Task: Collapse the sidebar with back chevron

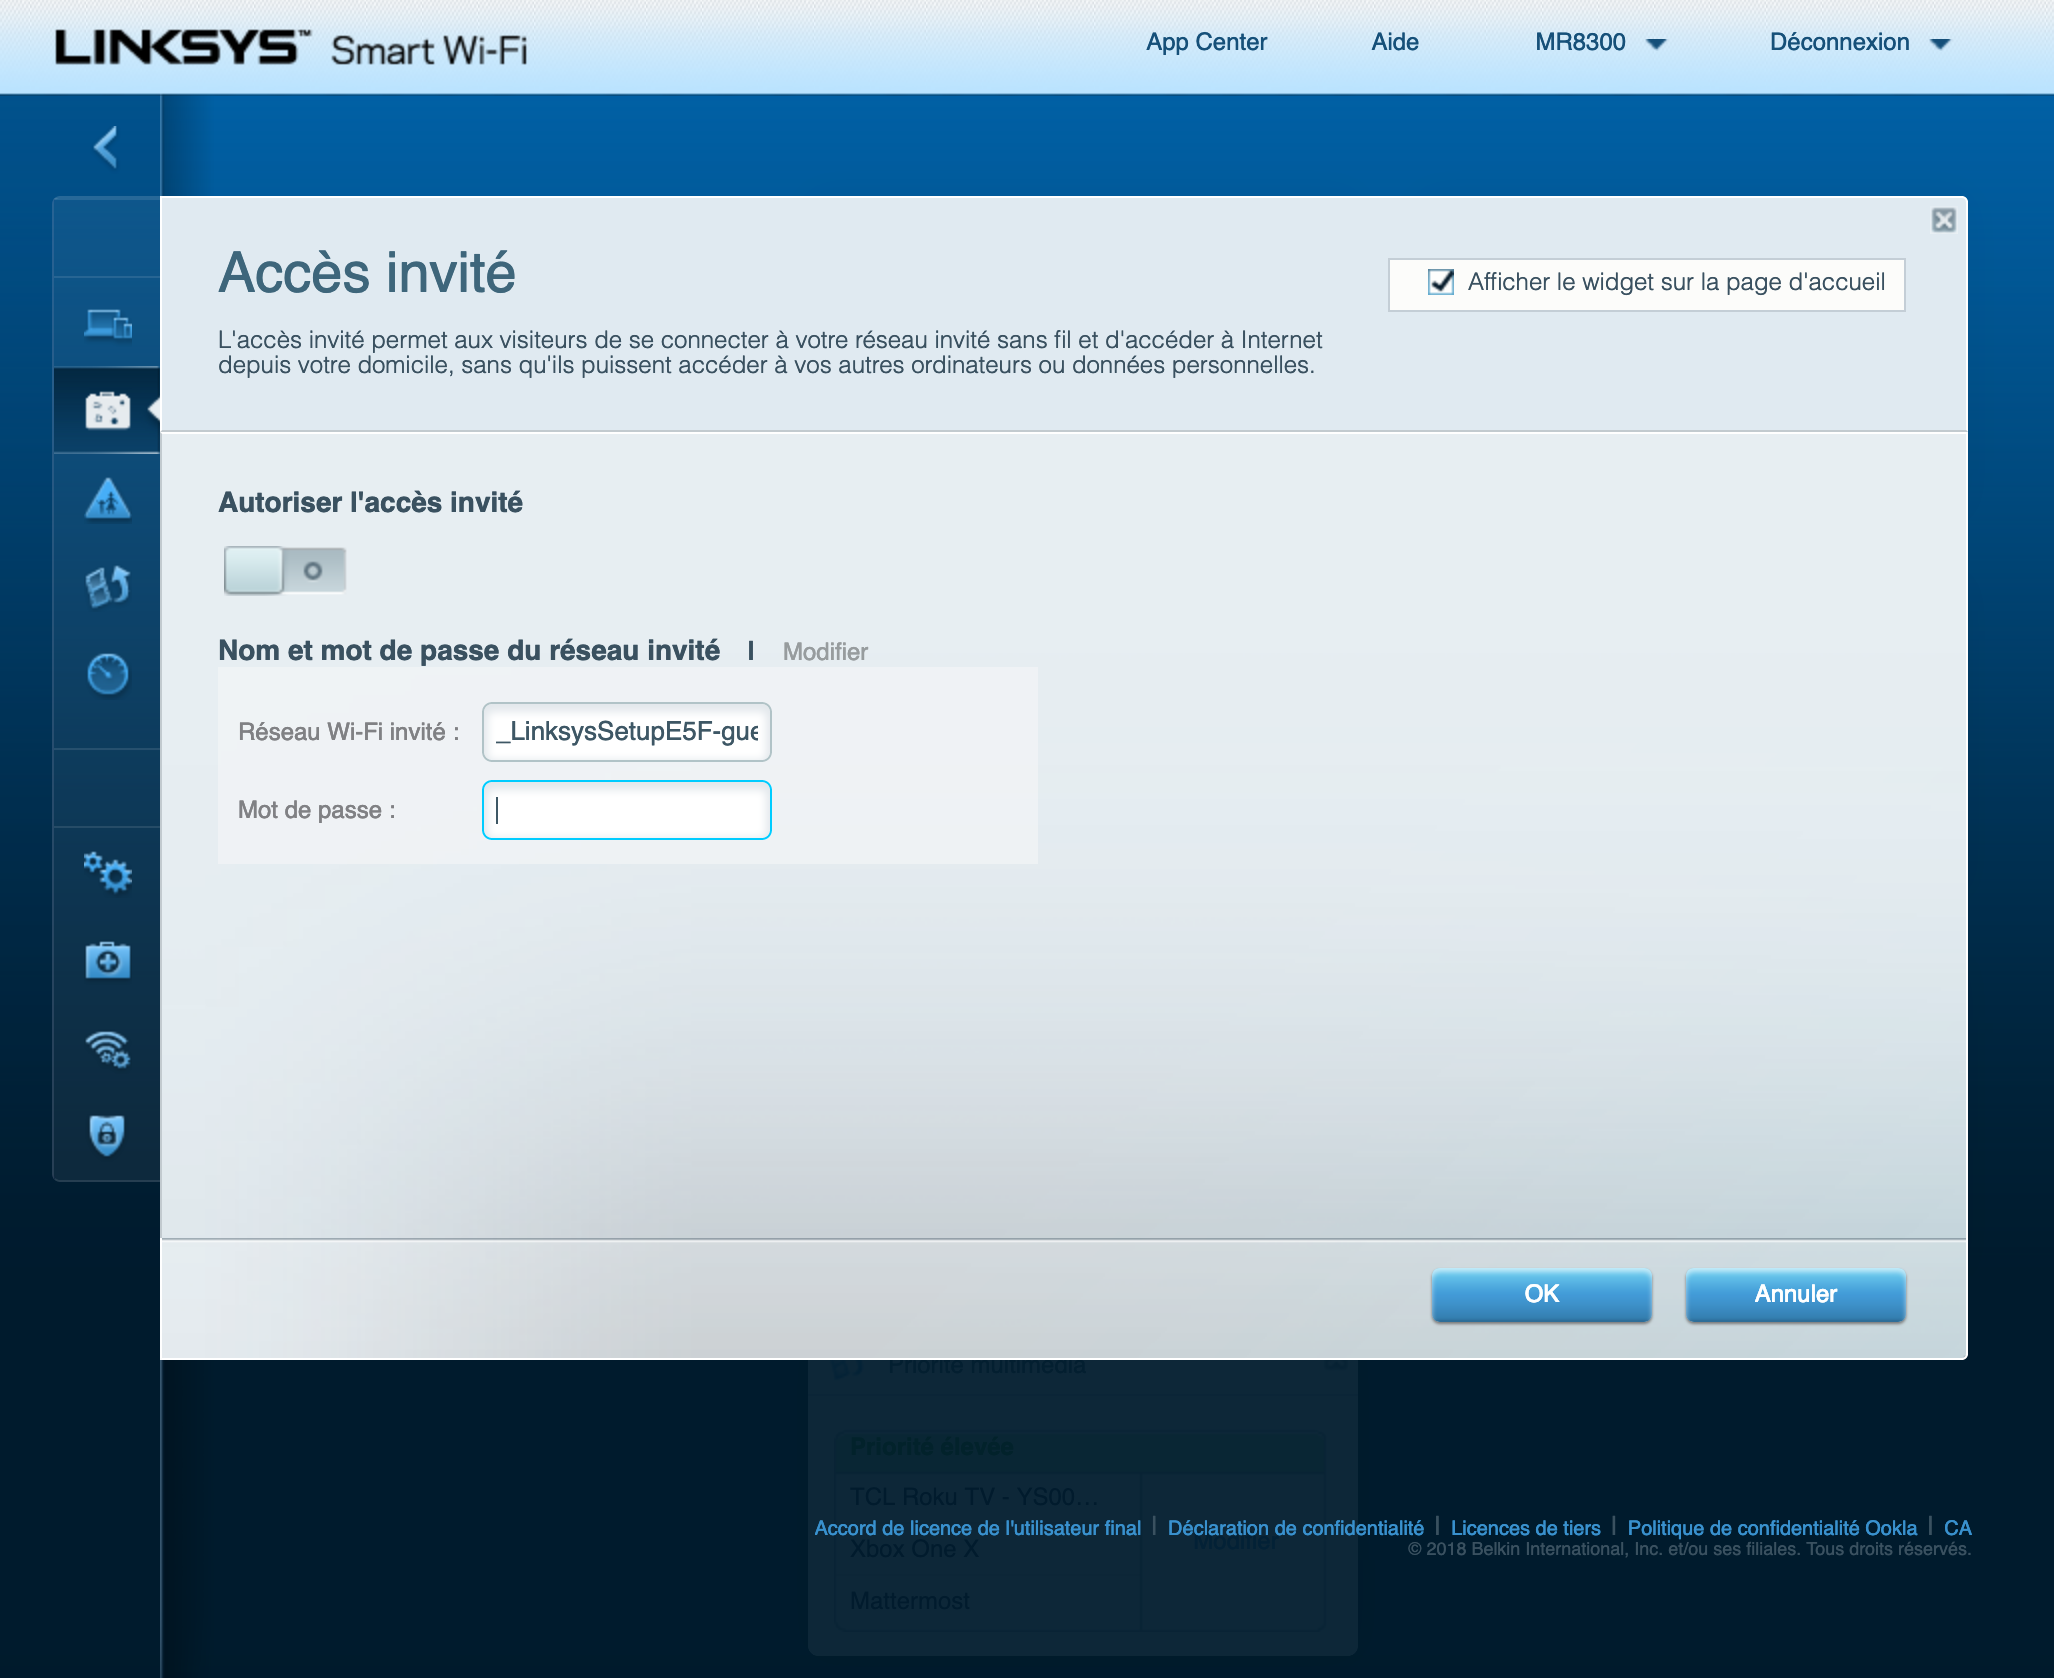Action: [106, 147]
